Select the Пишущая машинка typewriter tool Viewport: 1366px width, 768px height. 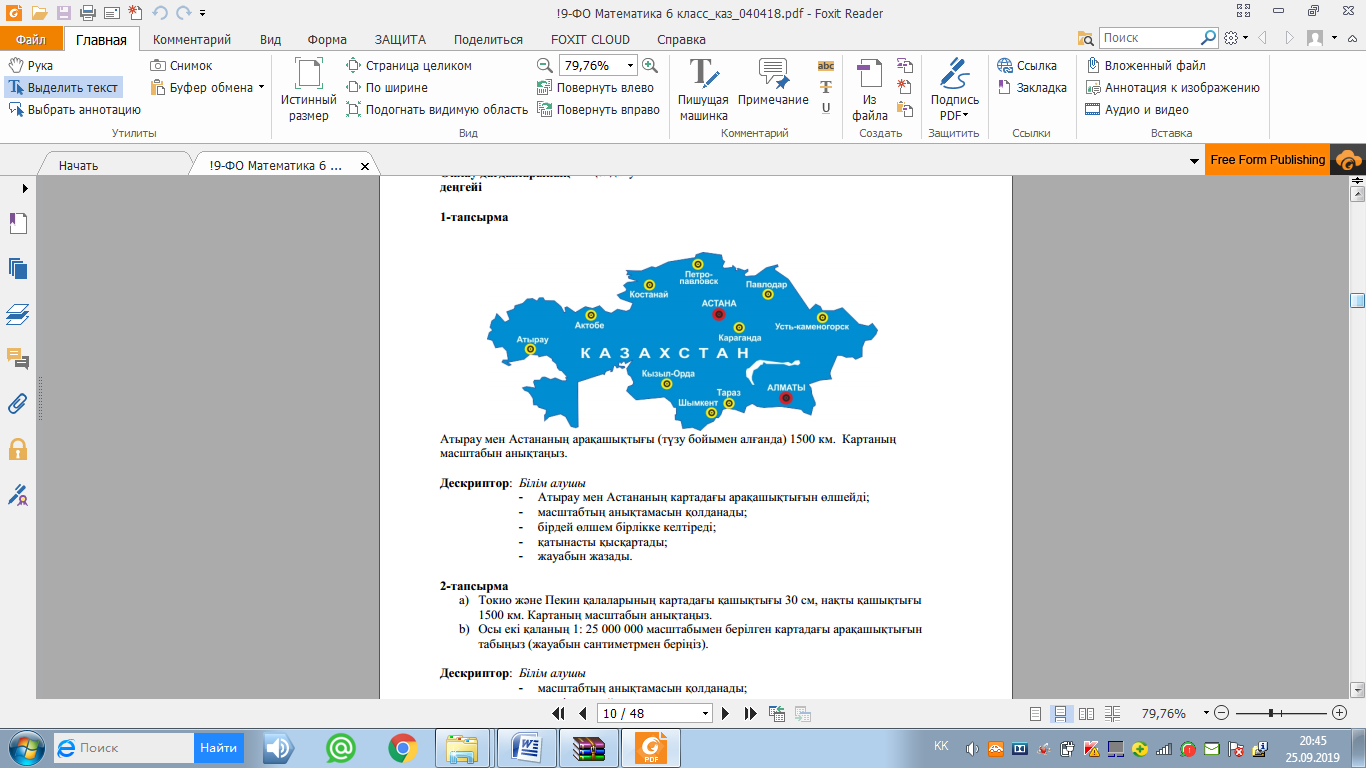[x=704, y=89]
